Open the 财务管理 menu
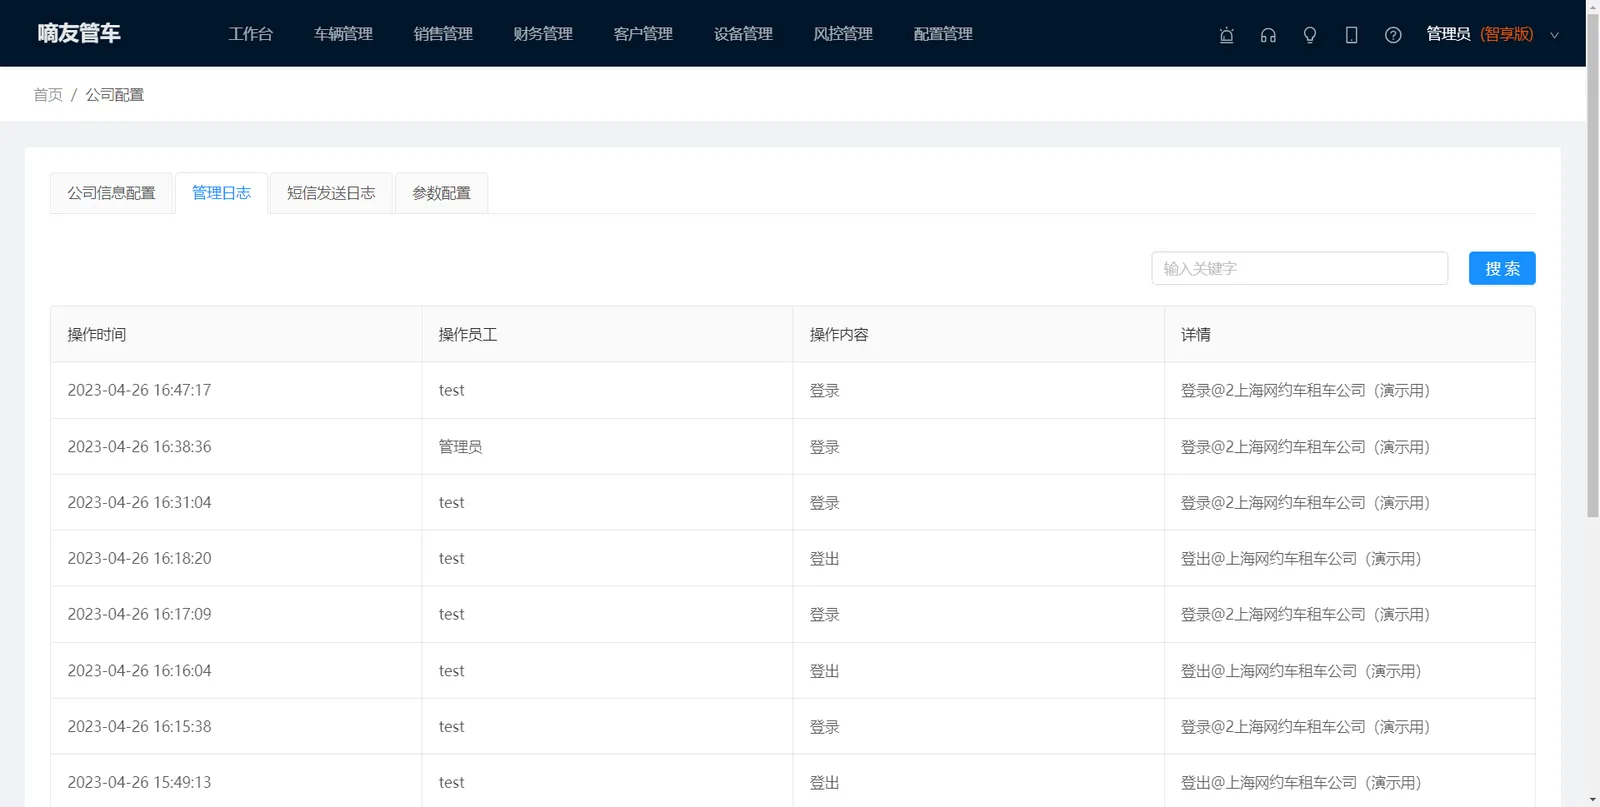Image resolution: width=1600 pixels, height=807 pixels. (x=543, y=34)
